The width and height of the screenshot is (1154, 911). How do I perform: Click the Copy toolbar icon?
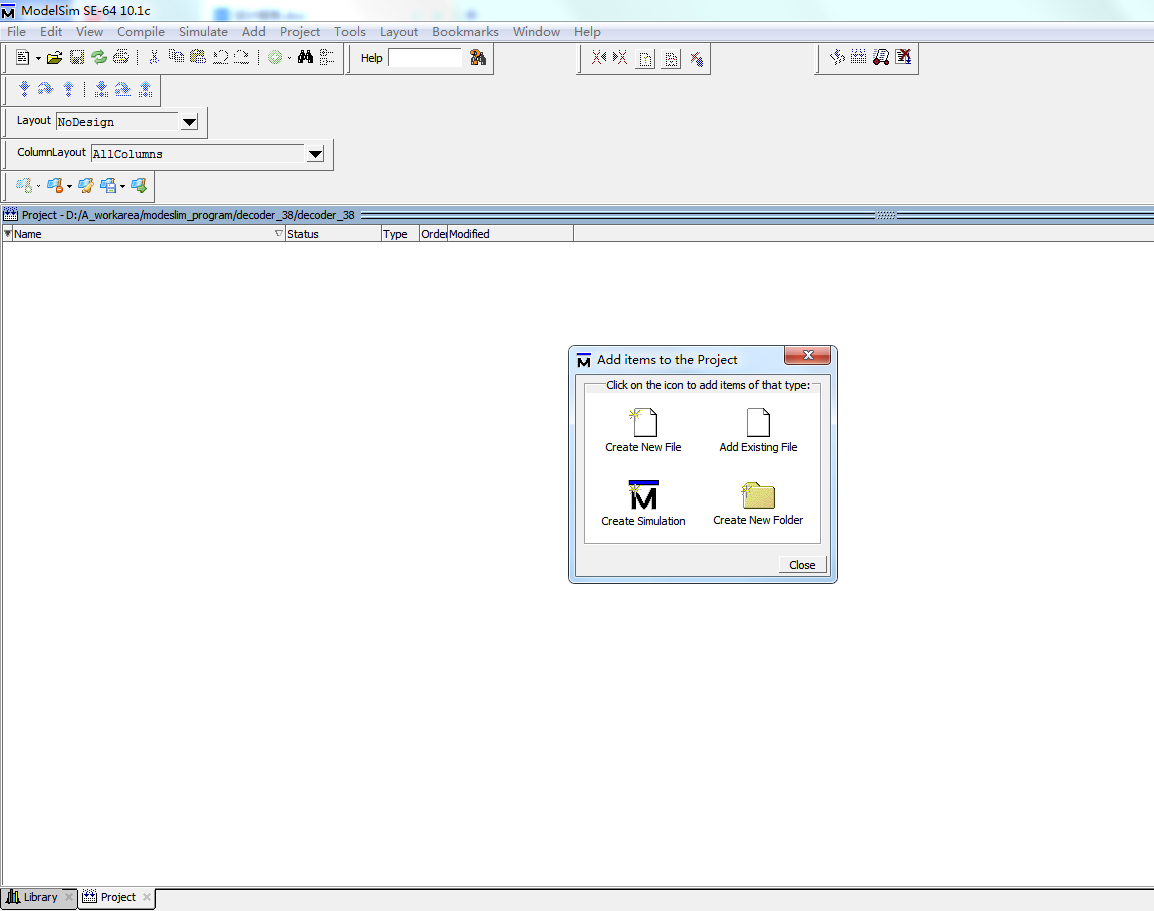[x=176, y=57]
